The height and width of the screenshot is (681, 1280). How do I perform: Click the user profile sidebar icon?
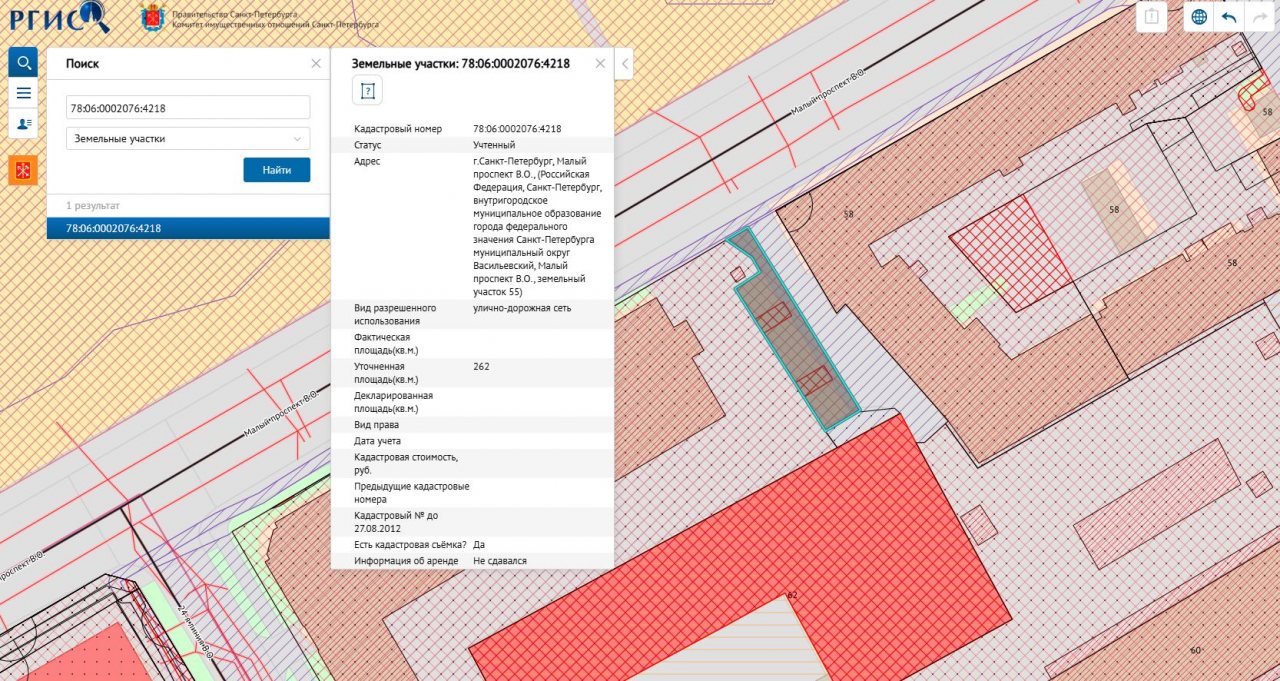pos(23,123)
